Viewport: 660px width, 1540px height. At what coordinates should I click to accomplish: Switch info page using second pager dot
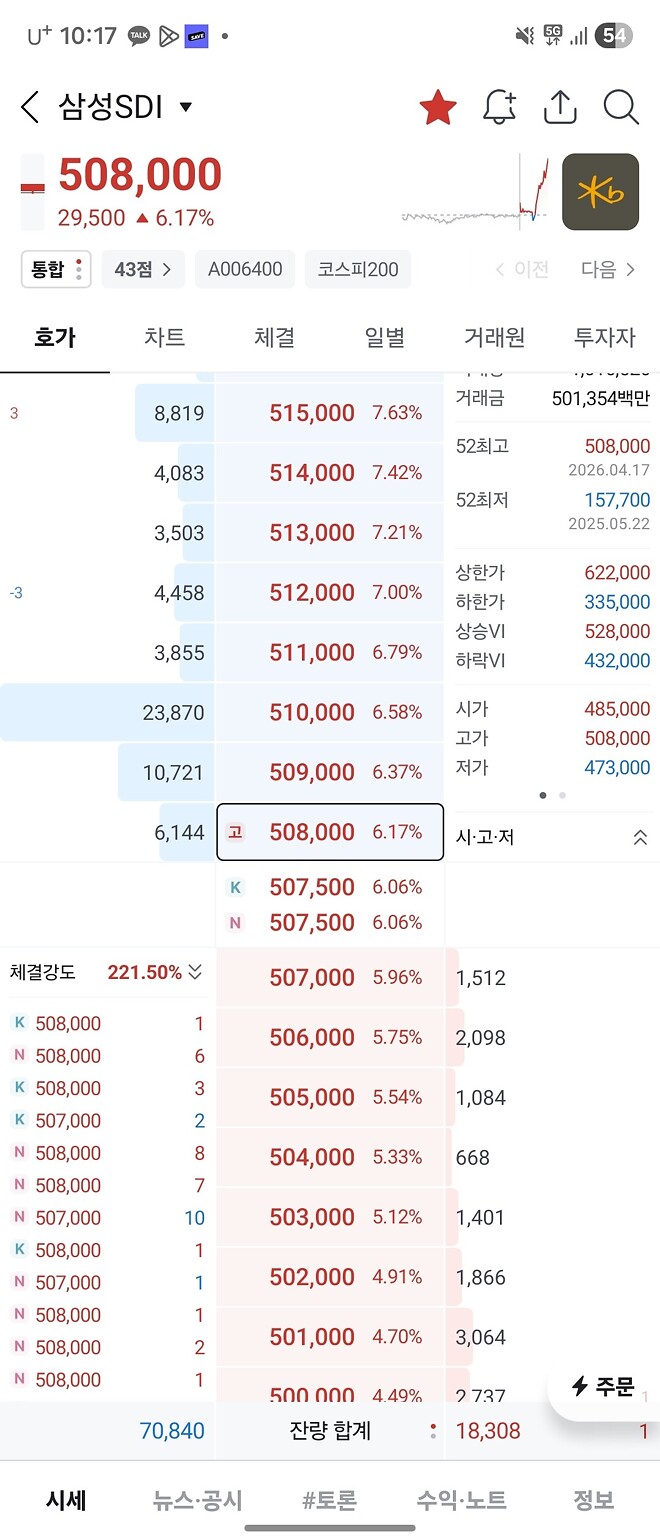(x=562, y=795)
